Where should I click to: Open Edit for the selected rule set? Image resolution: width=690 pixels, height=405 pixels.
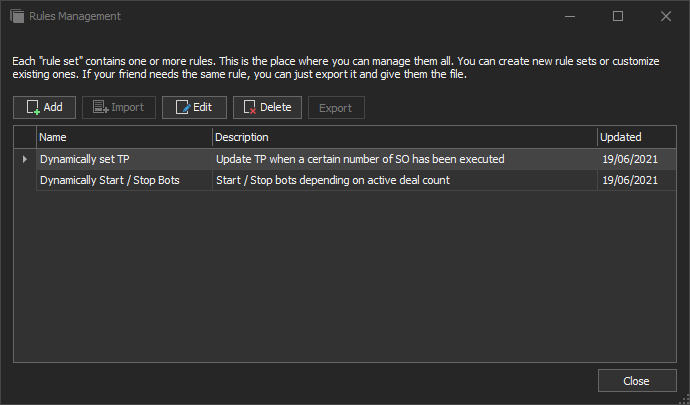194,107
